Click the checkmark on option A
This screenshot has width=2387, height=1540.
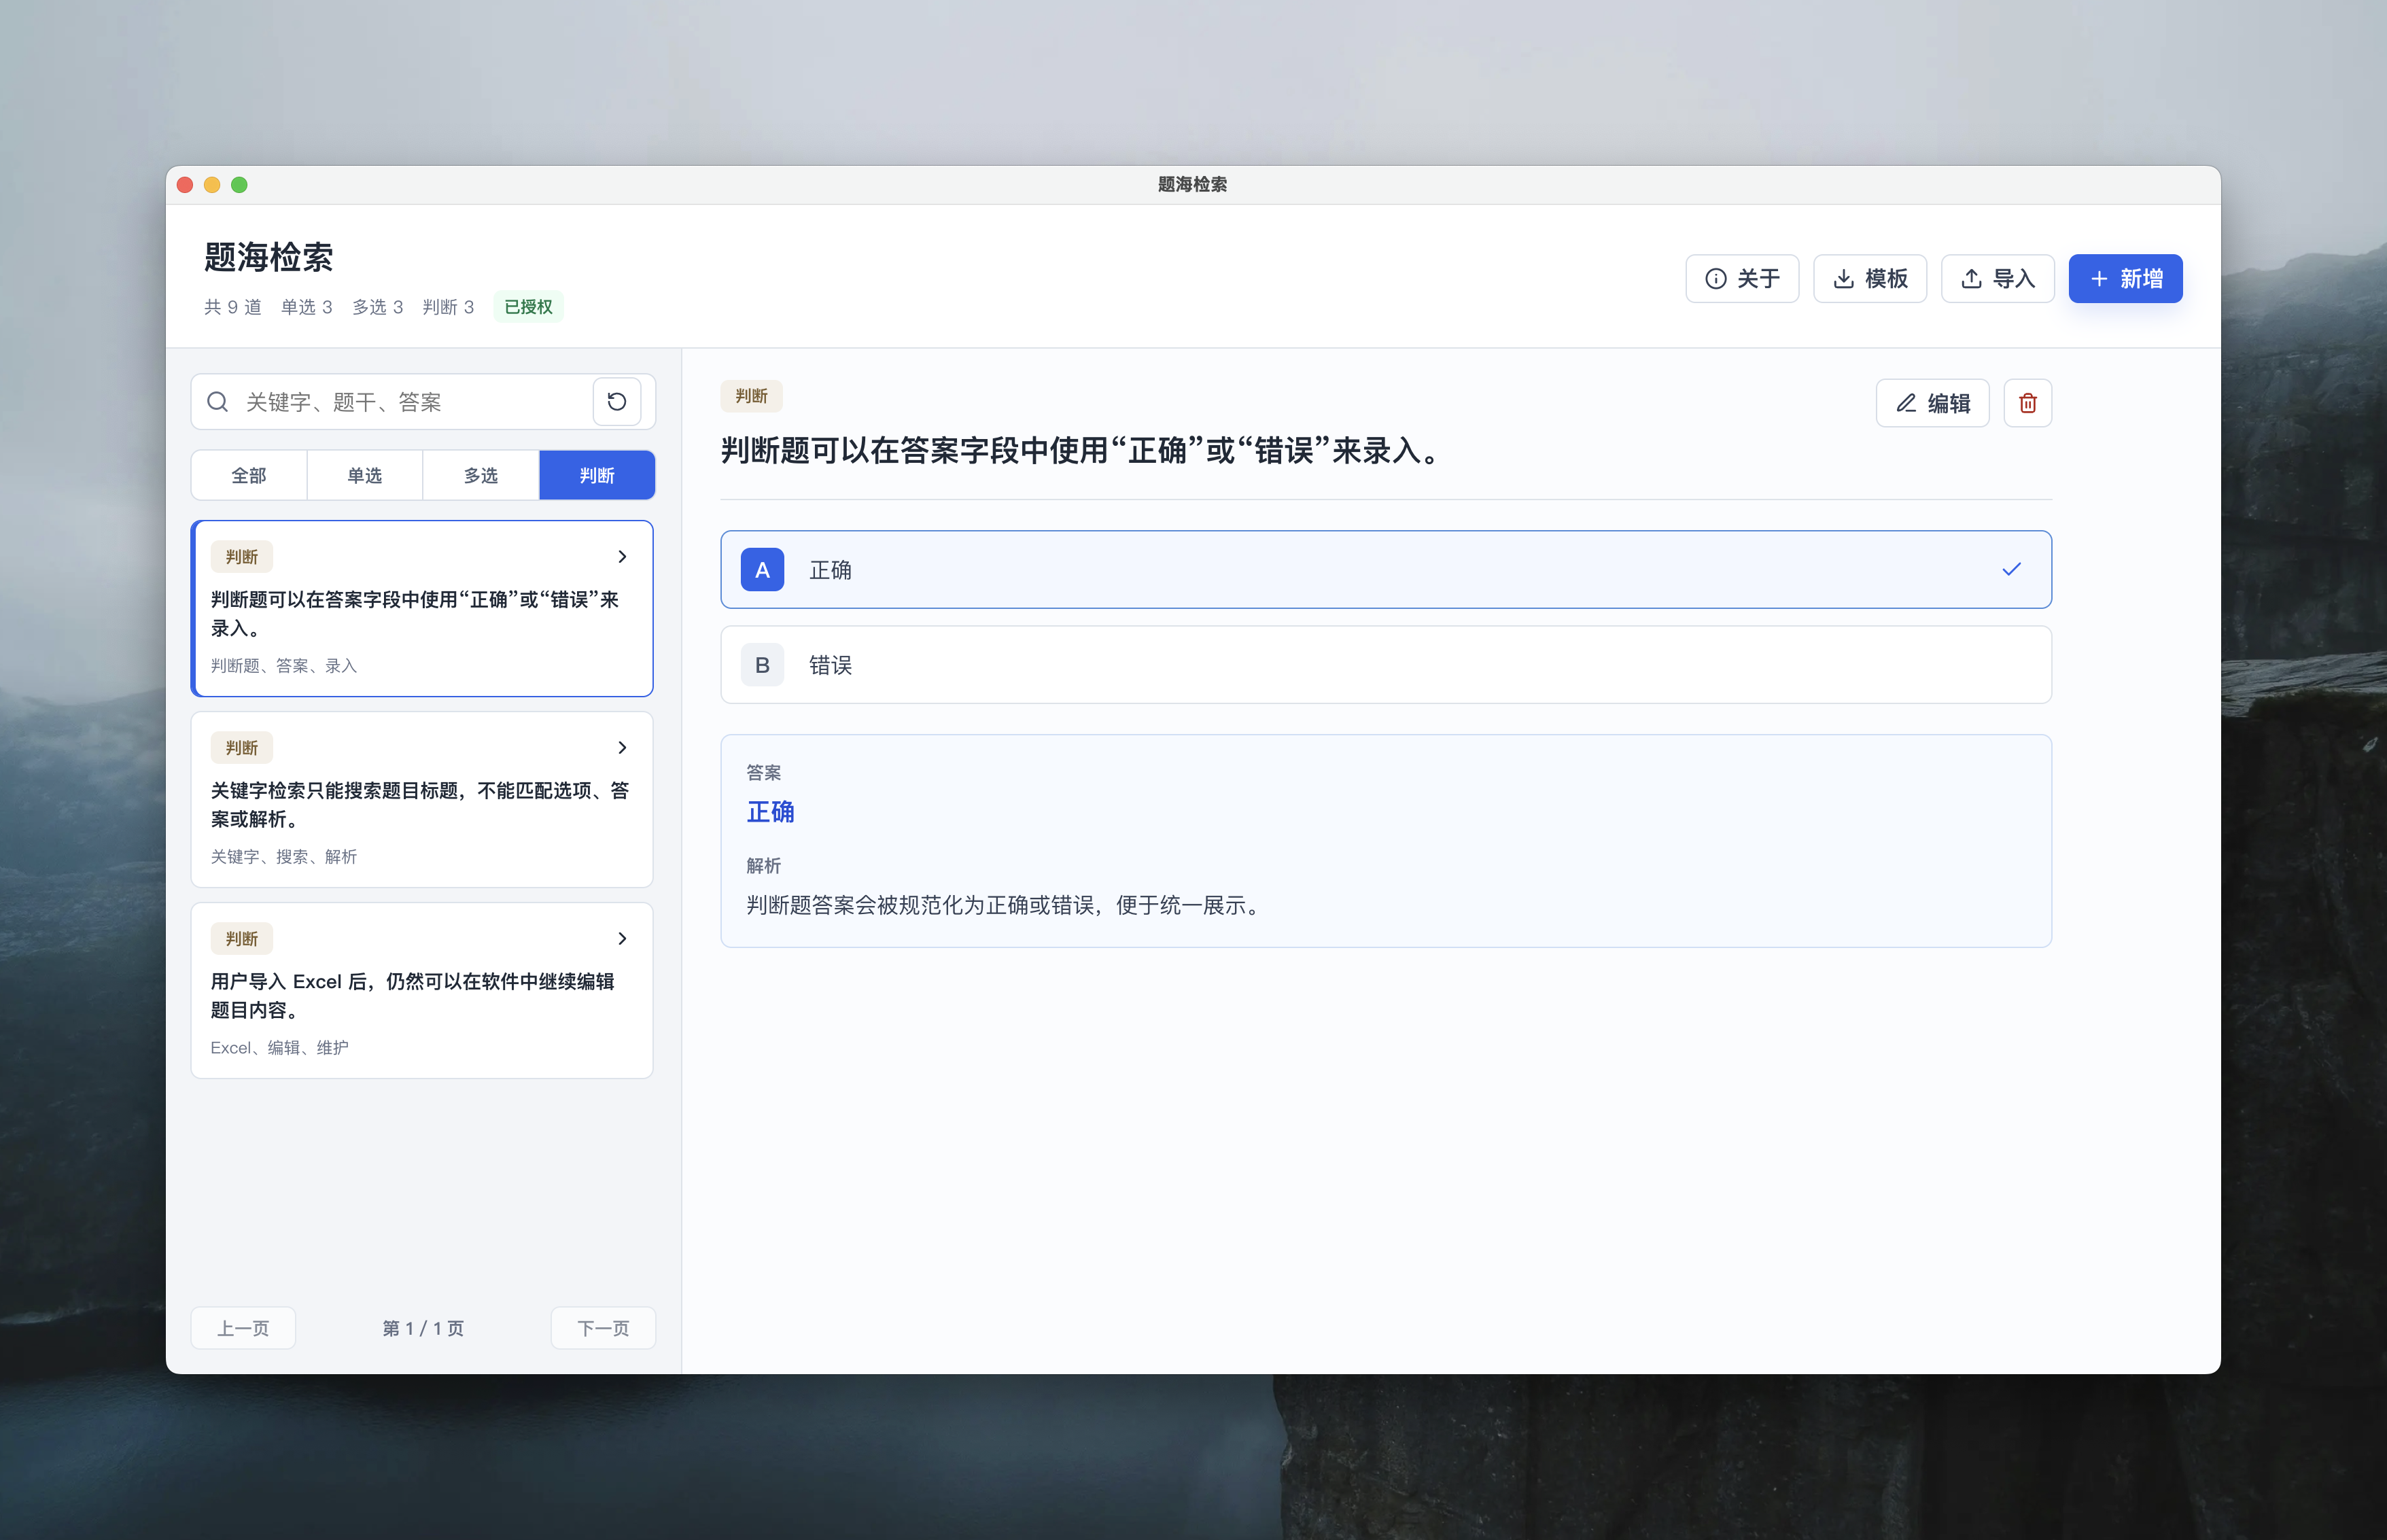coord(2011,570)
